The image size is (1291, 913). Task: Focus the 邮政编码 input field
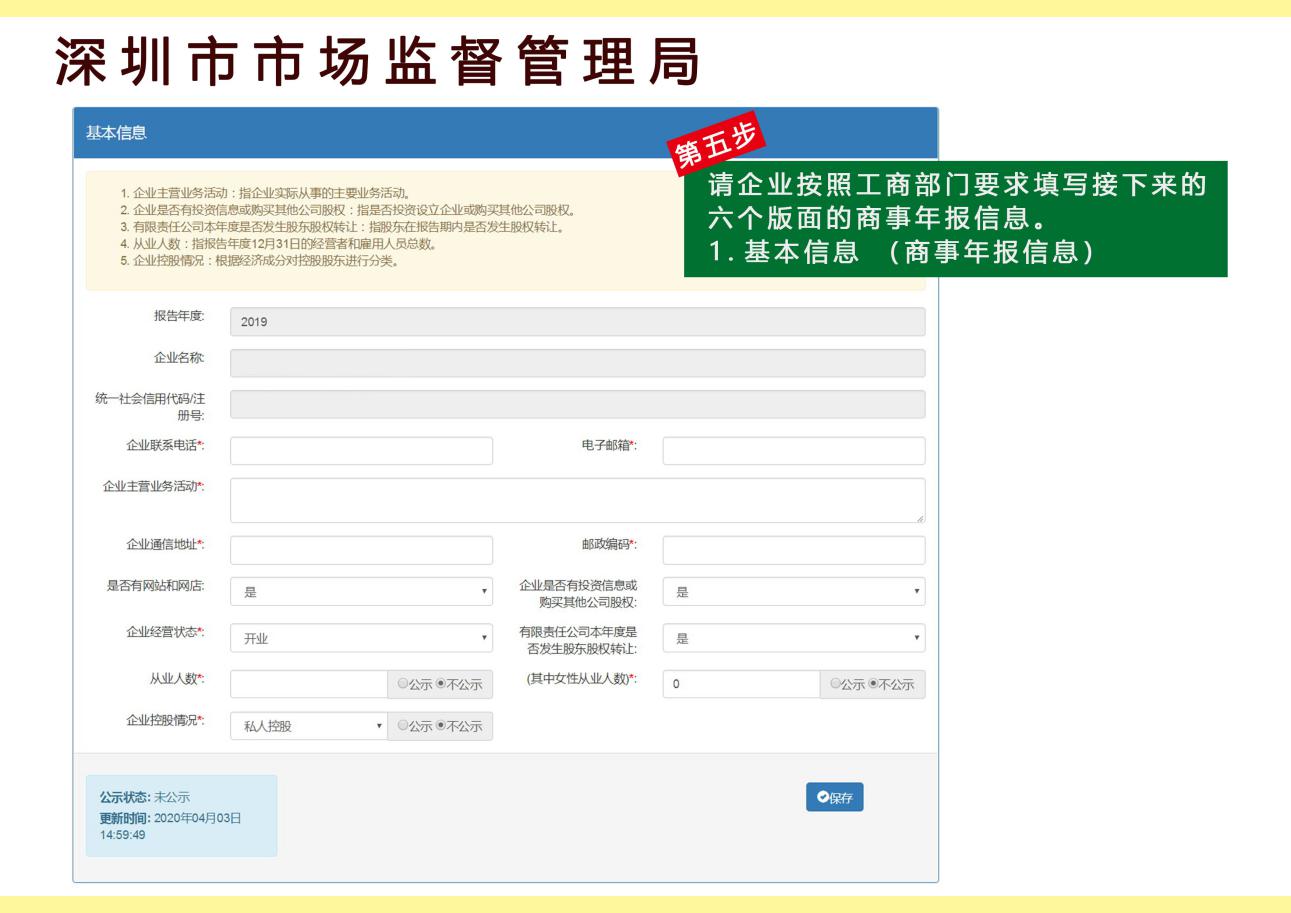coord(794,550)
